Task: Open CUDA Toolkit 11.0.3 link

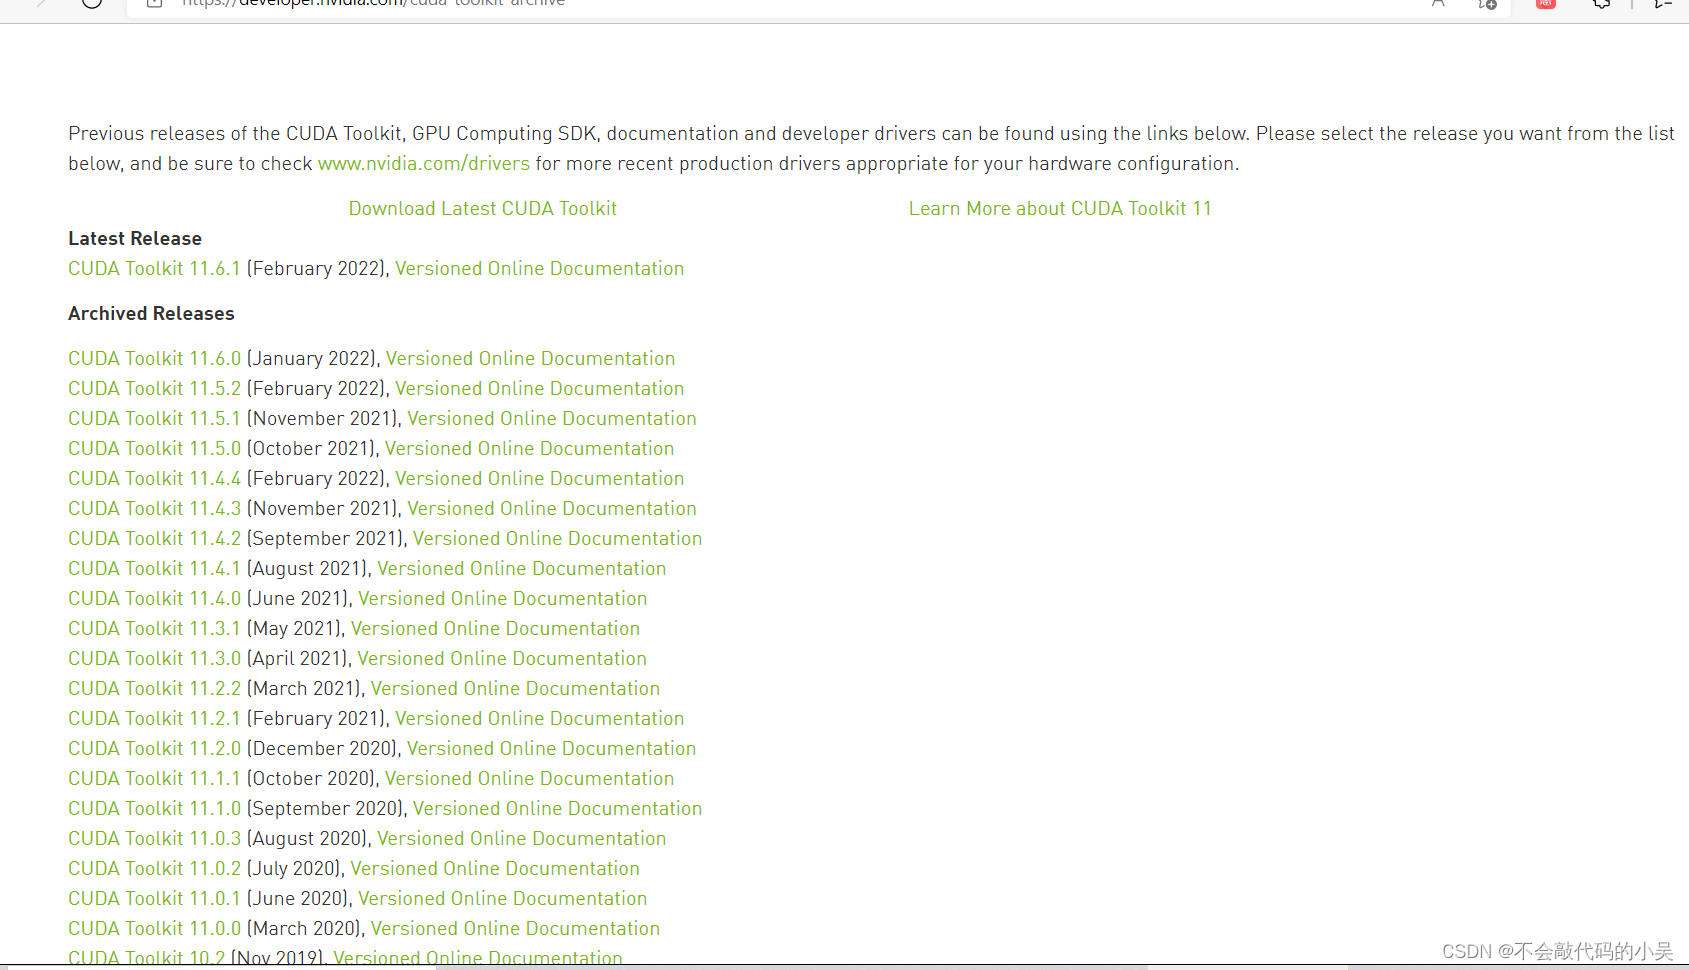Action: (155, 839)
